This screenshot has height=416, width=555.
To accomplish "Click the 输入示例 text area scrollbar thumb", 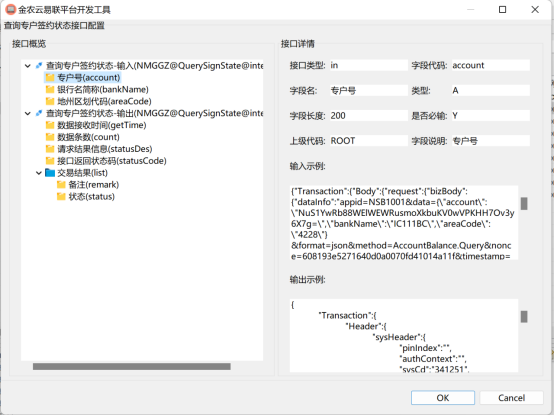I will coord(524,204).
